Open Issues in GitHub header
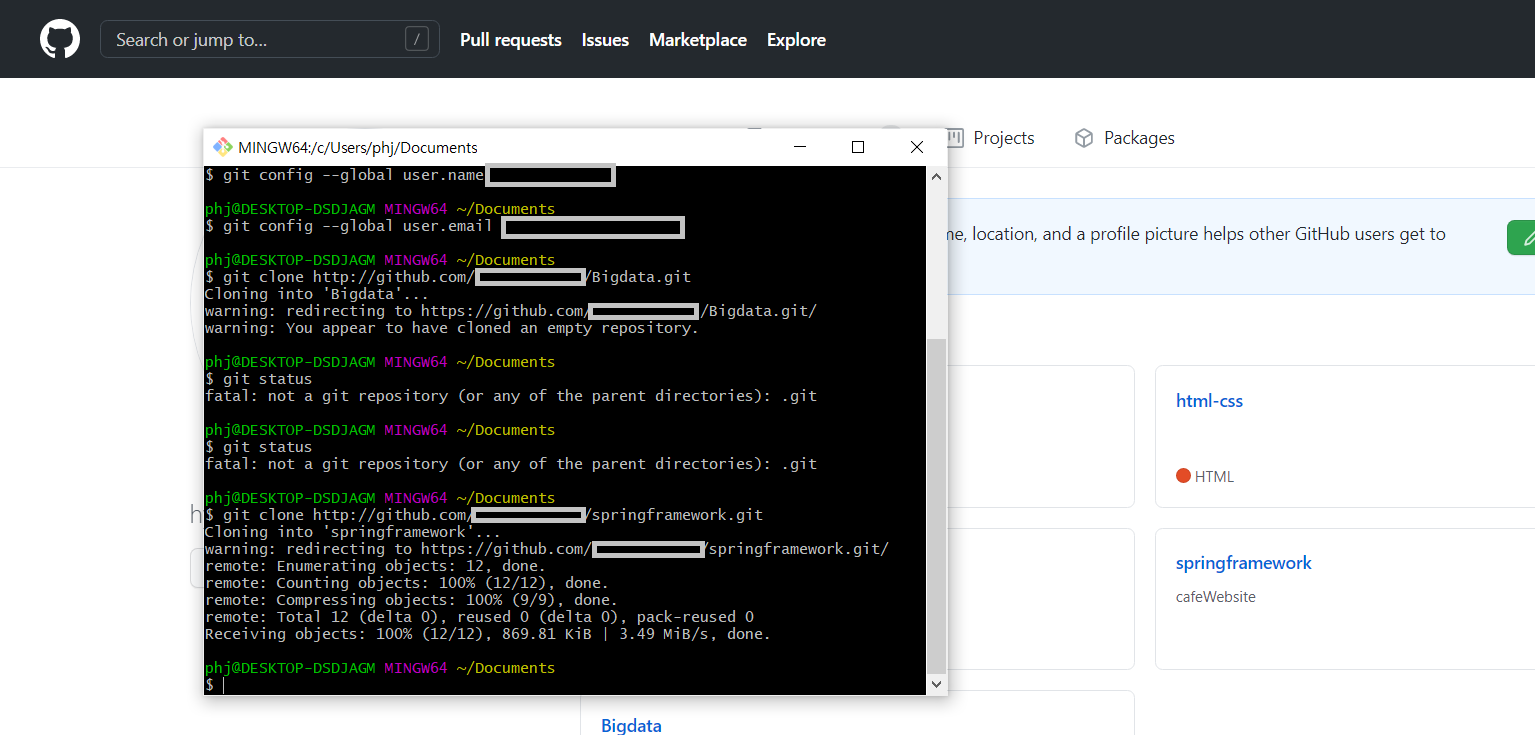 click(605, 40)
